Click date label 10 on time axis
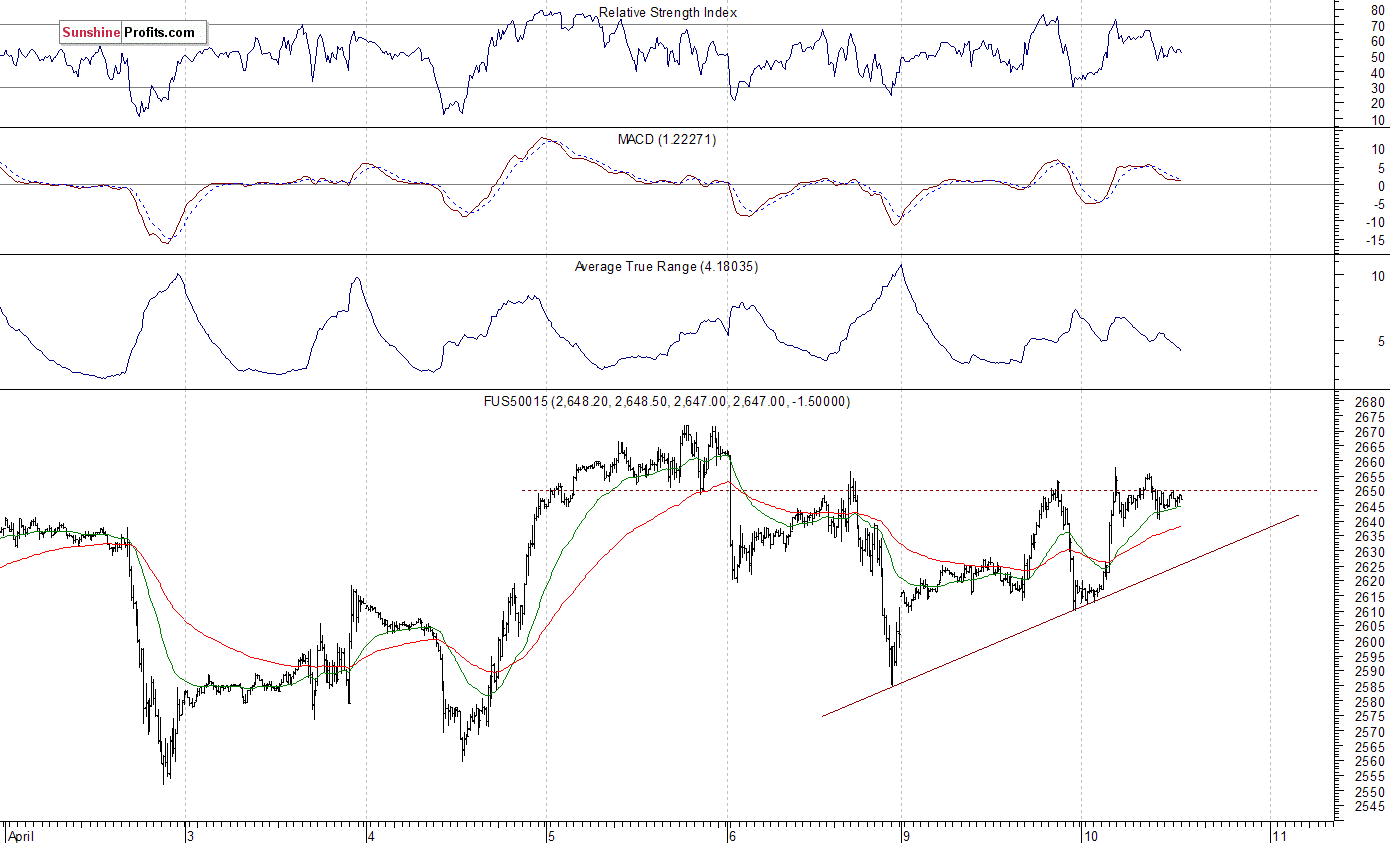This screenshot has height=843, width=1390. point(1089,834)
